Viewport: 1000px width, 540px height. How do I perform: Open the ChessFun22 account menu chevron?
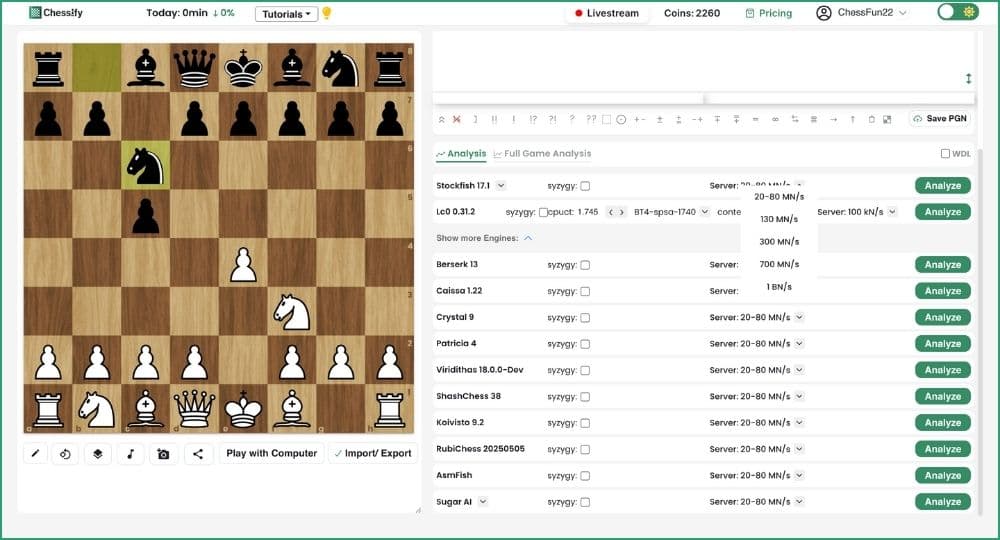pyautogui.click(x=902, y=13)
